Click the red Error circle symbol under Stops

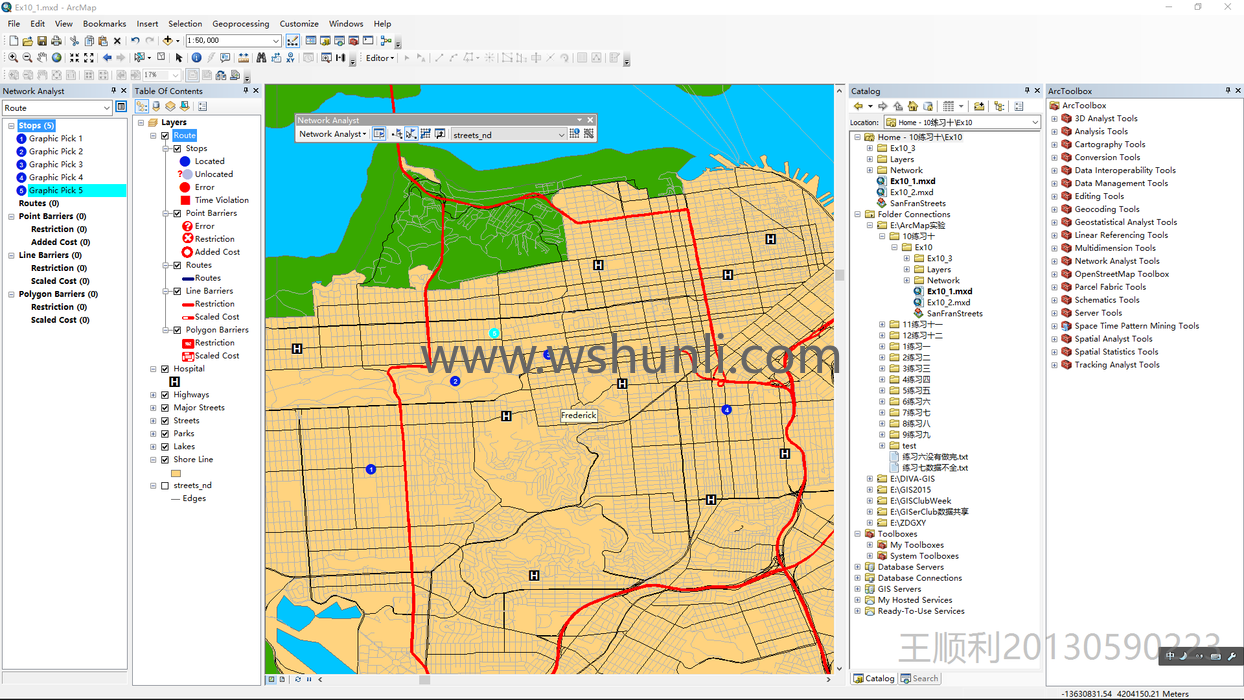coord(185,187)
